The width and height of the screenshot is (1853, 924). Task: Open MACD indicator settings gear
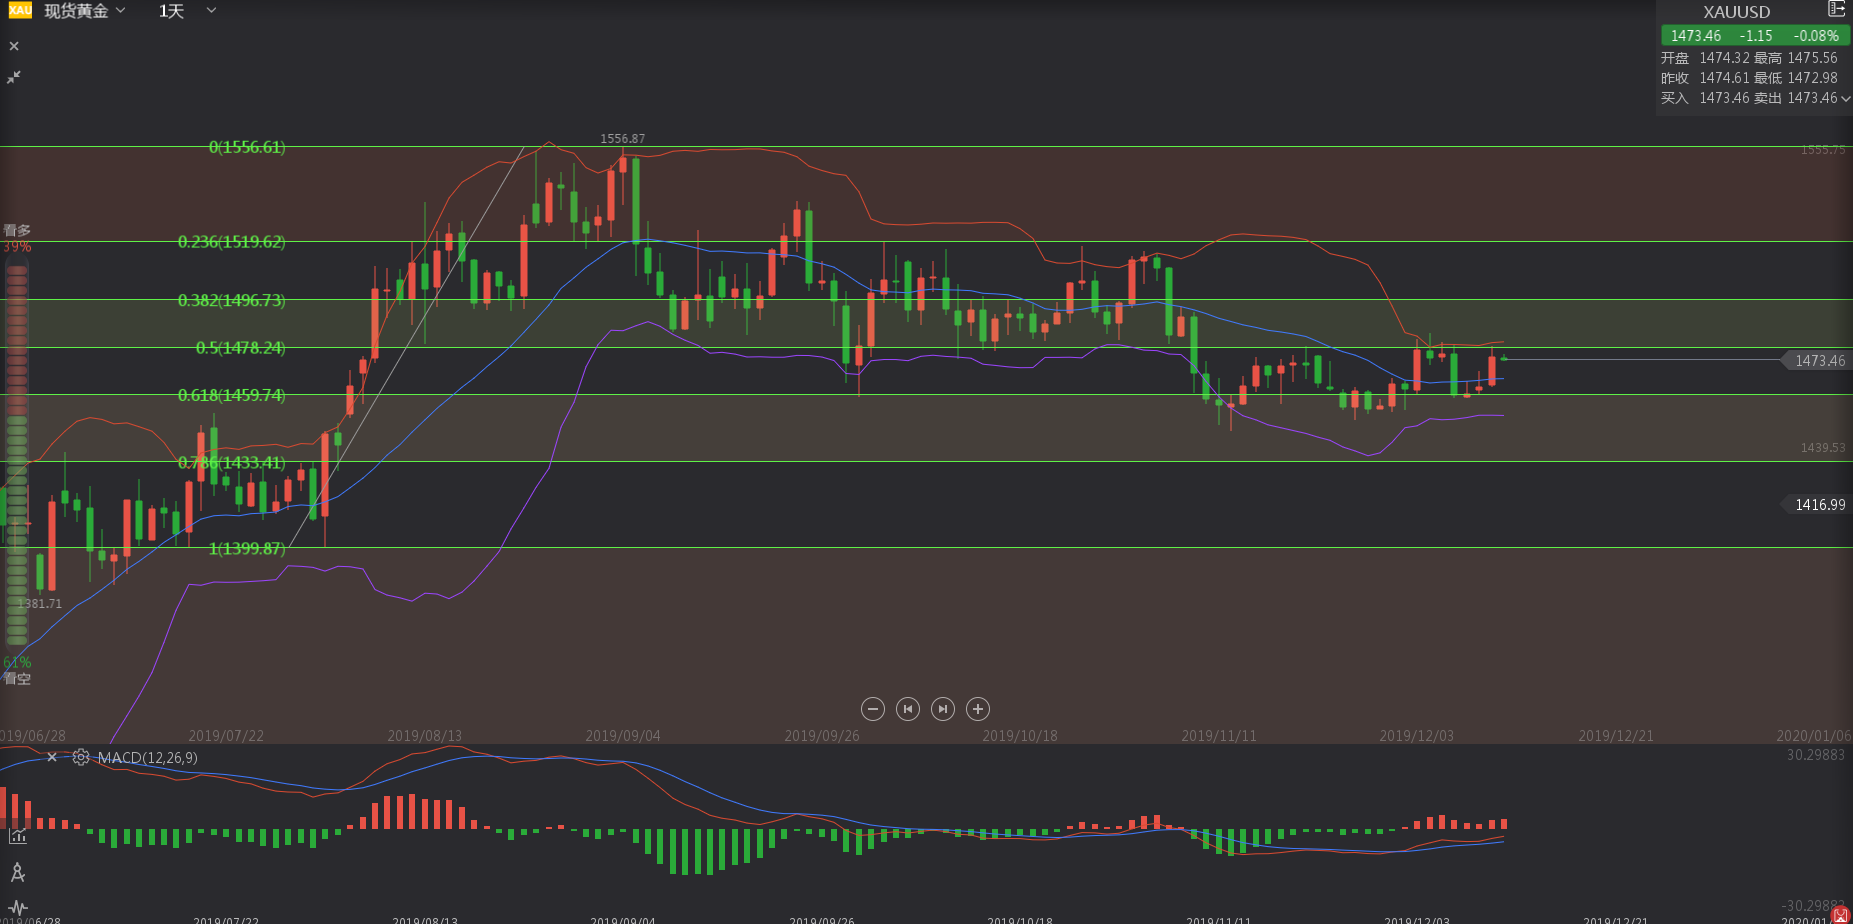(81, 758)
